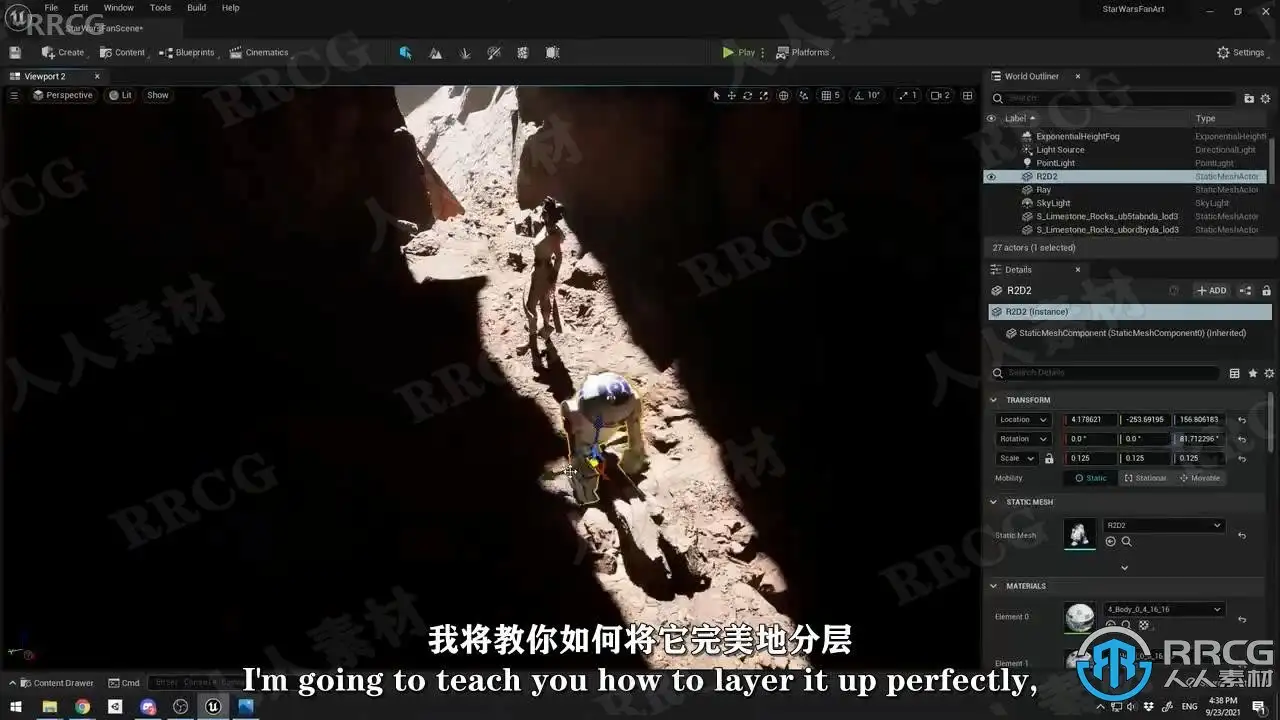The height and width of the screenshot is (720, 1280).
Task: Switch to Mesh Paint mode icon
Action: pos(493,52)
